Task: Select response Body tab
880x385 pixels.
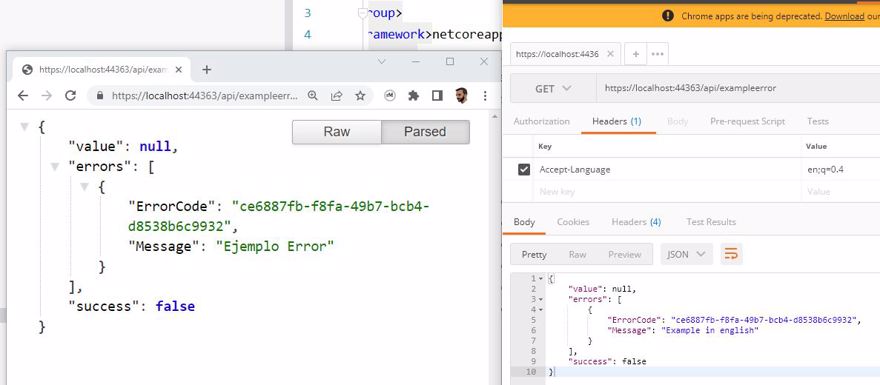Action: coord(524,222)
